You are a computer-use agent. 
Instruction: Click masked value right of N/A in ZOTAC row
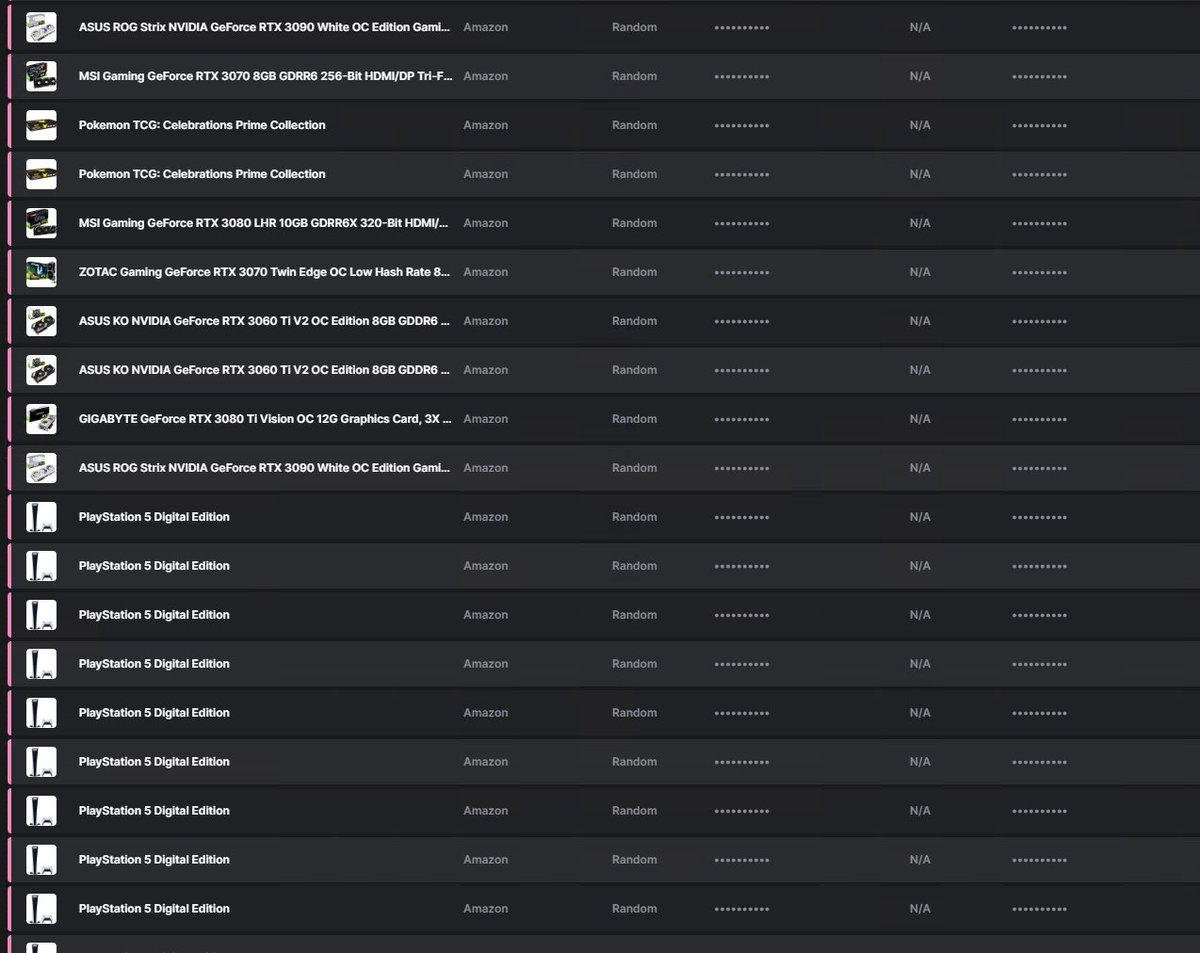pos(1039,273)
